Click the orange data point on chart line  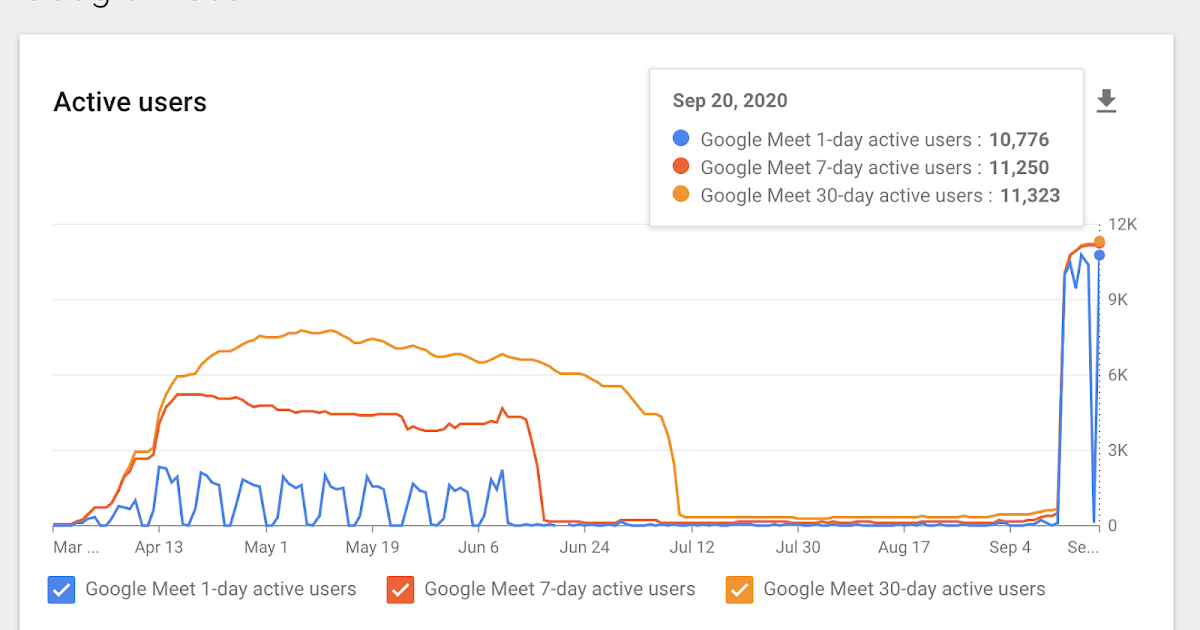click(1099, 242)
